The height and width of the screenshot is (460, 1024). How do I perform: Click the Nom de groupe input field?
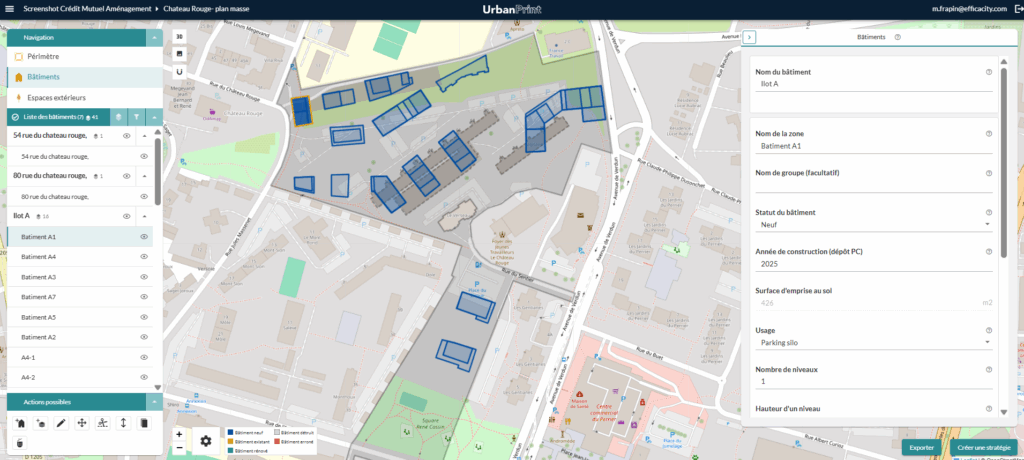point(872,185)
